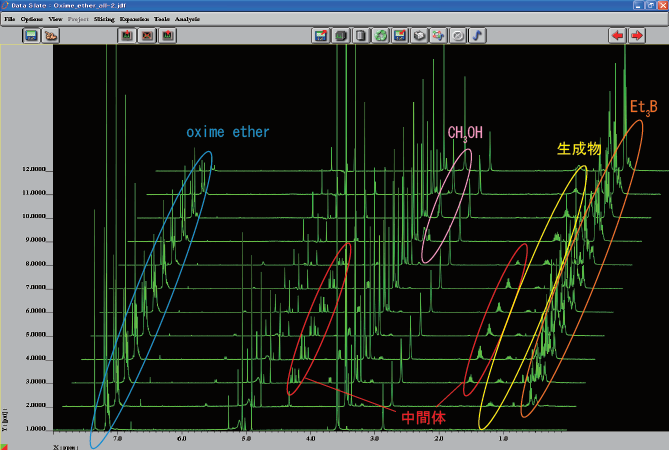Close the Data Slate window

[663, 5]
